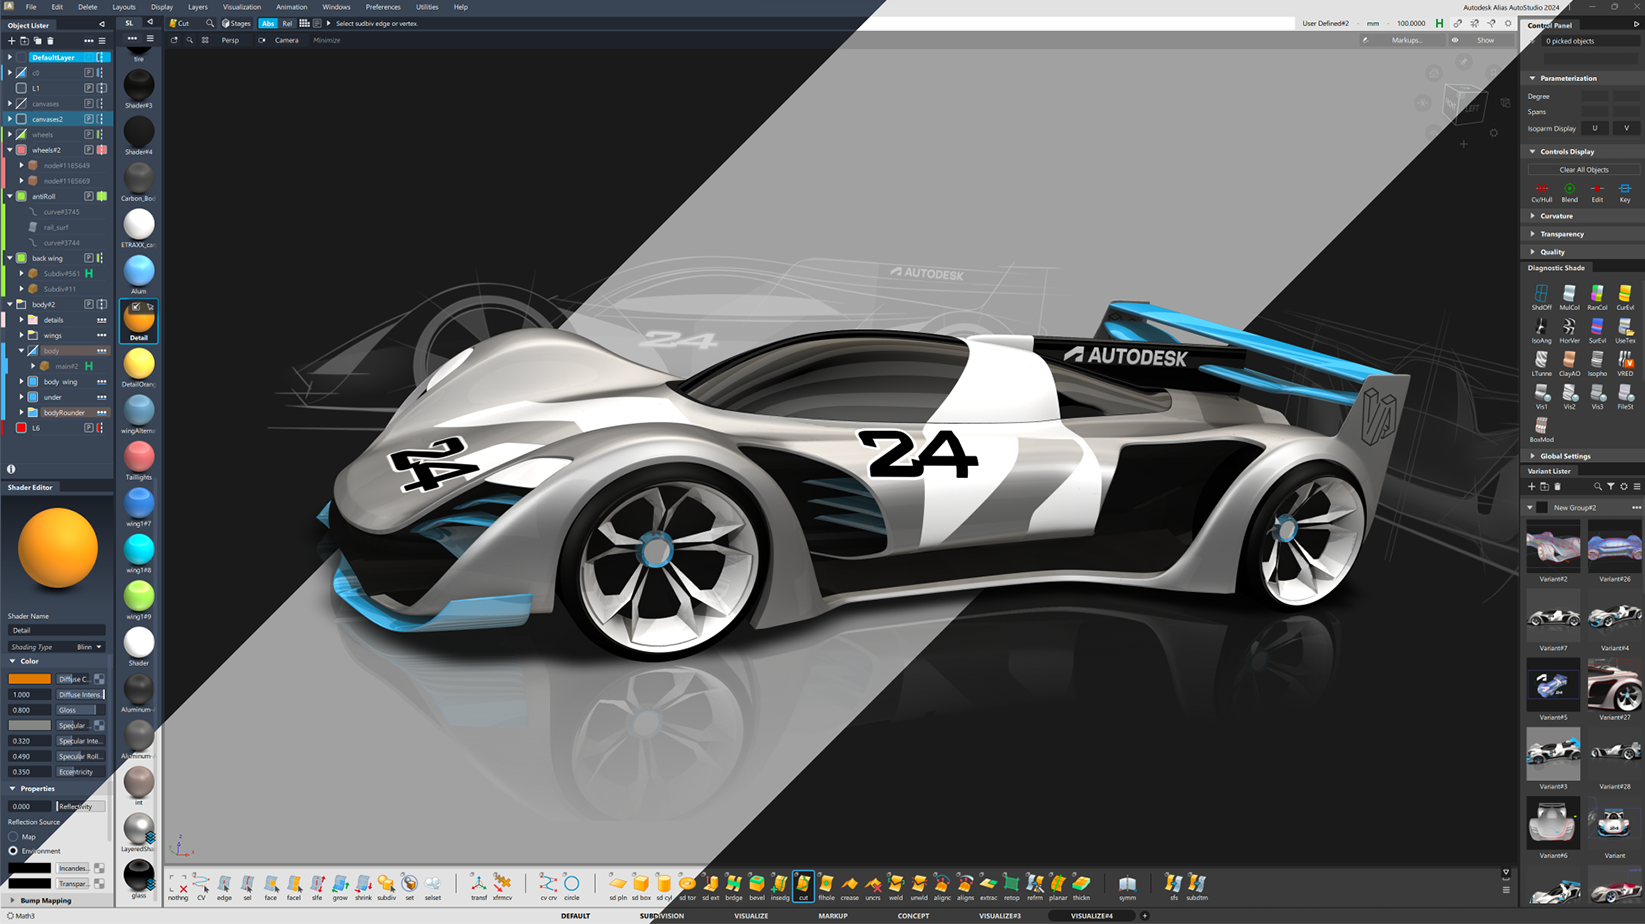The image size is (1645, 924).
Task: Open the Visualization menu
Action: 241,7
